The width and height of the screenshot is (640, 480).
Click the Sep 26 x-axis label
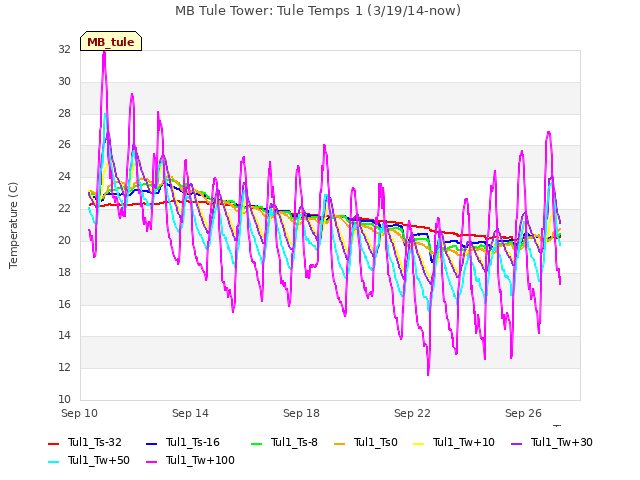pos(523,413)
